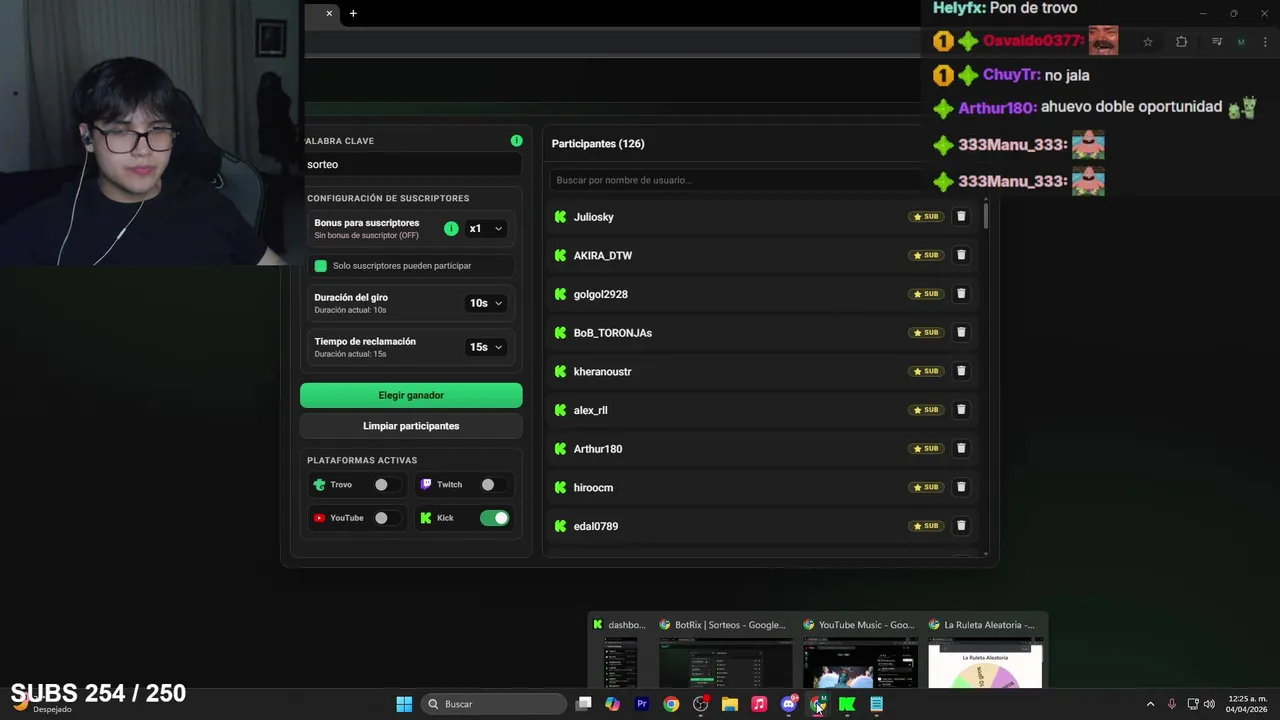Open the subscriber bonus x1 dropdown
Image resolution: width=1280 pixels, height=720 pixels.
486,229
